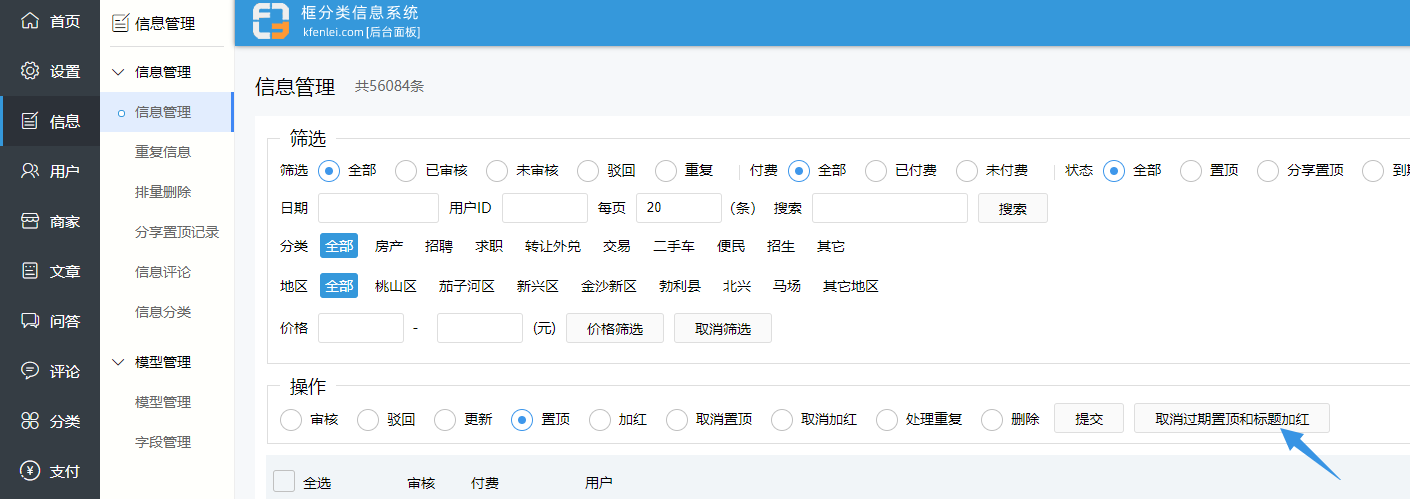Click the Home (首页) icon in sidebar
1410x499 pixels.
pos(30,21)
